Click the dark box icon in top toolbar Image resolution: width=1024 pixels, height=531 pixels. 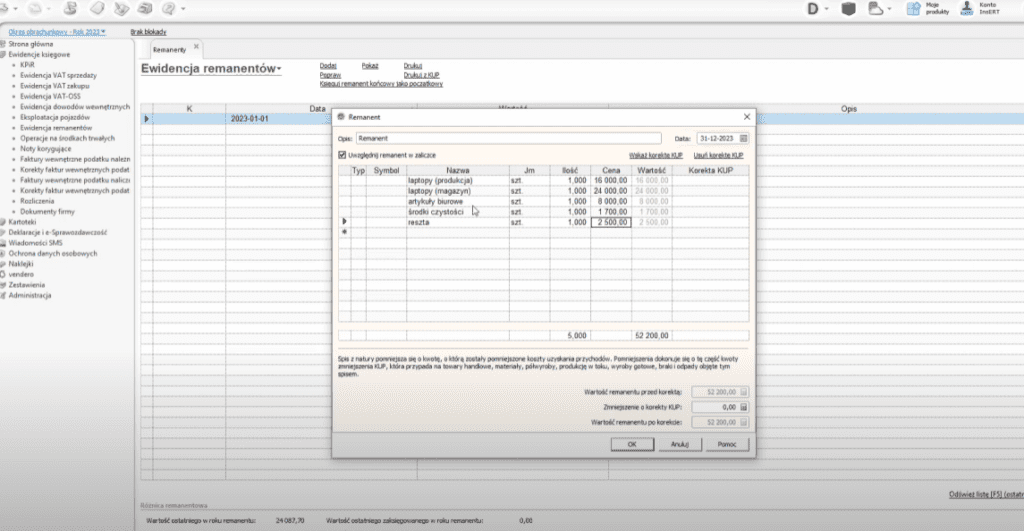(x=848, y=9)
